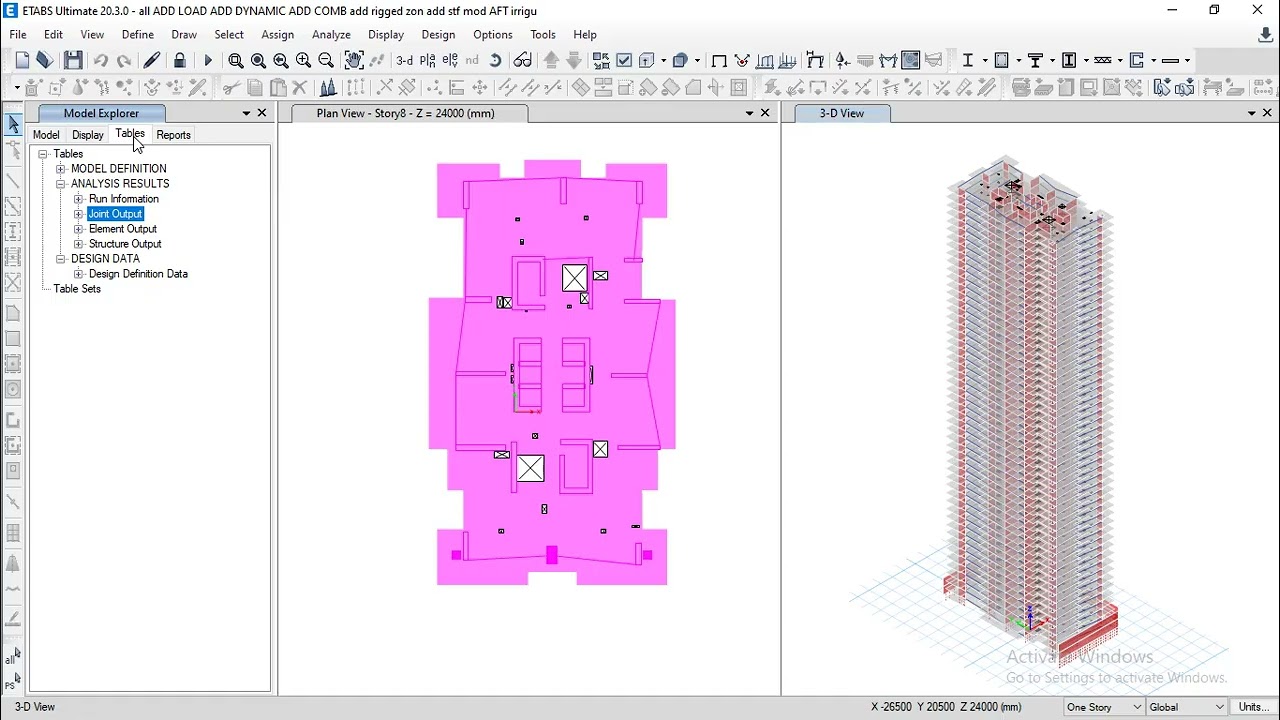Click the scissors Cut icon

(x=231, y=88)
